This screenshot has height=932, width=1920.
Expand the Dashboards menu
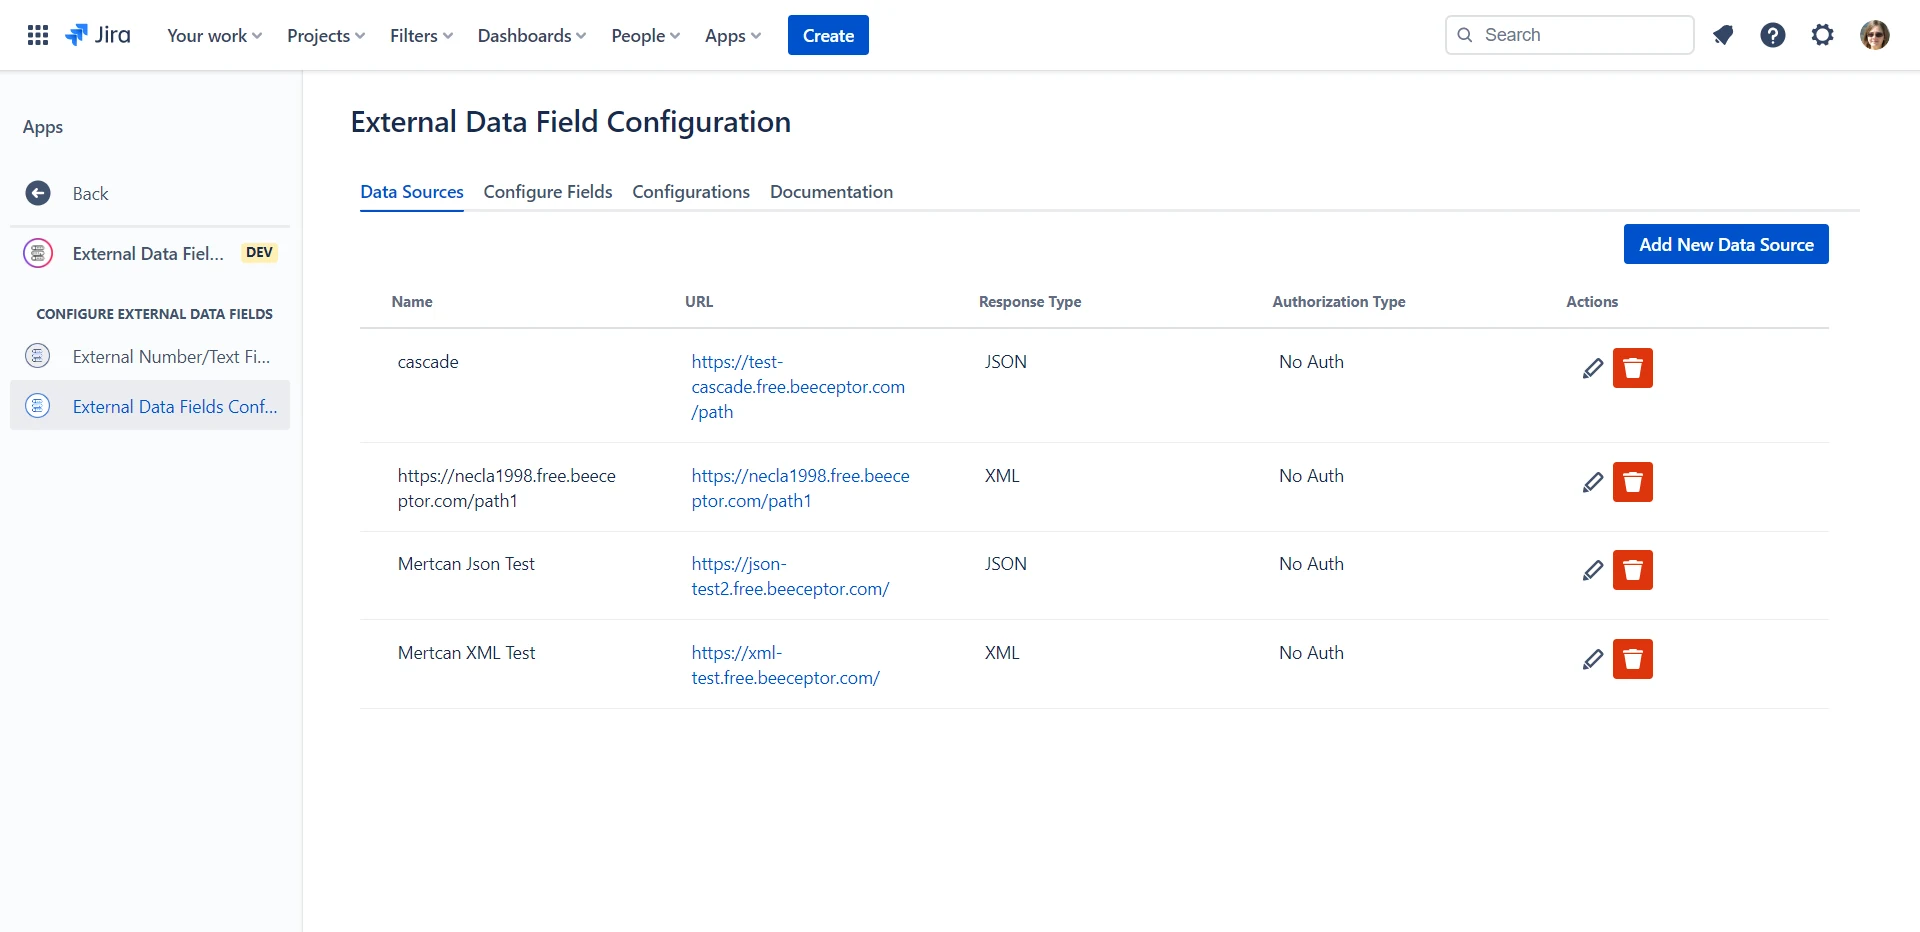pos(532,35)
